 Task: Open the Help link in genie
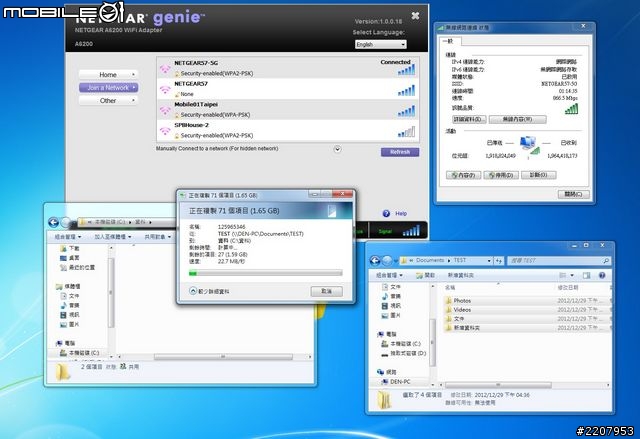coord(401,213)
